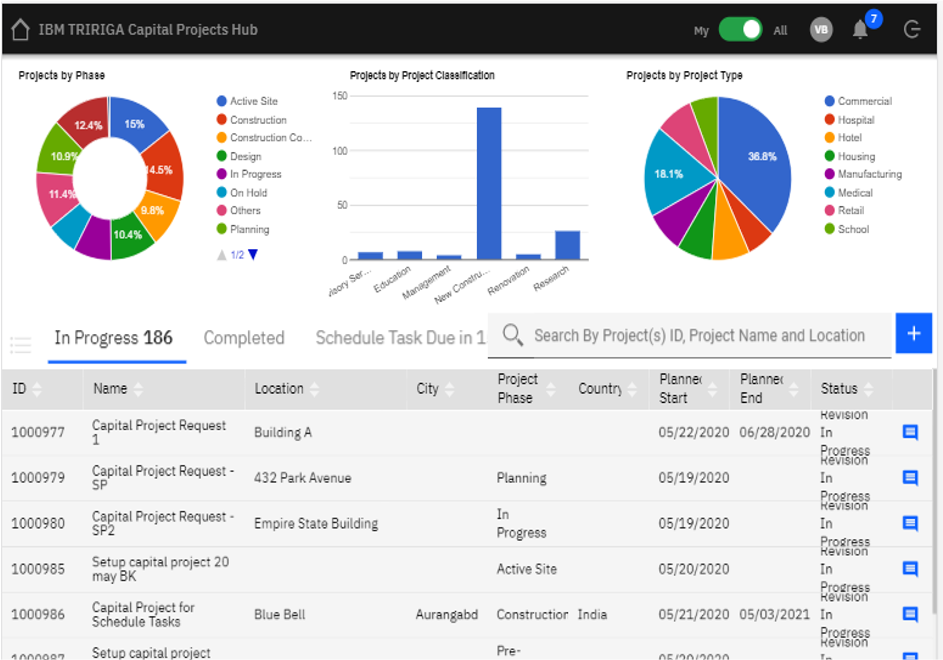The height and width of the screenshot is (660, 943).
Task: Click Construction legend color dot
Action: 221,120
